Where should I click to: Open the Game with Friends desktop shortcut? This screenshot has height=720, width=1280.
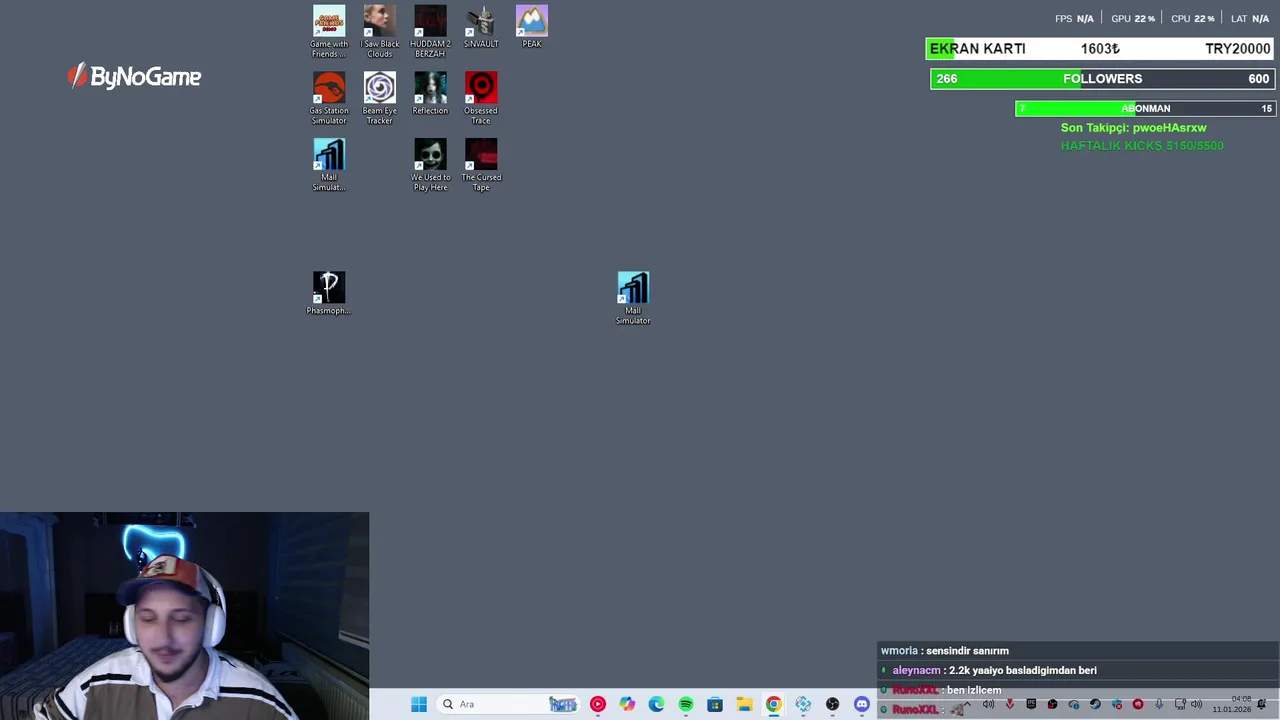coord(329,32)
